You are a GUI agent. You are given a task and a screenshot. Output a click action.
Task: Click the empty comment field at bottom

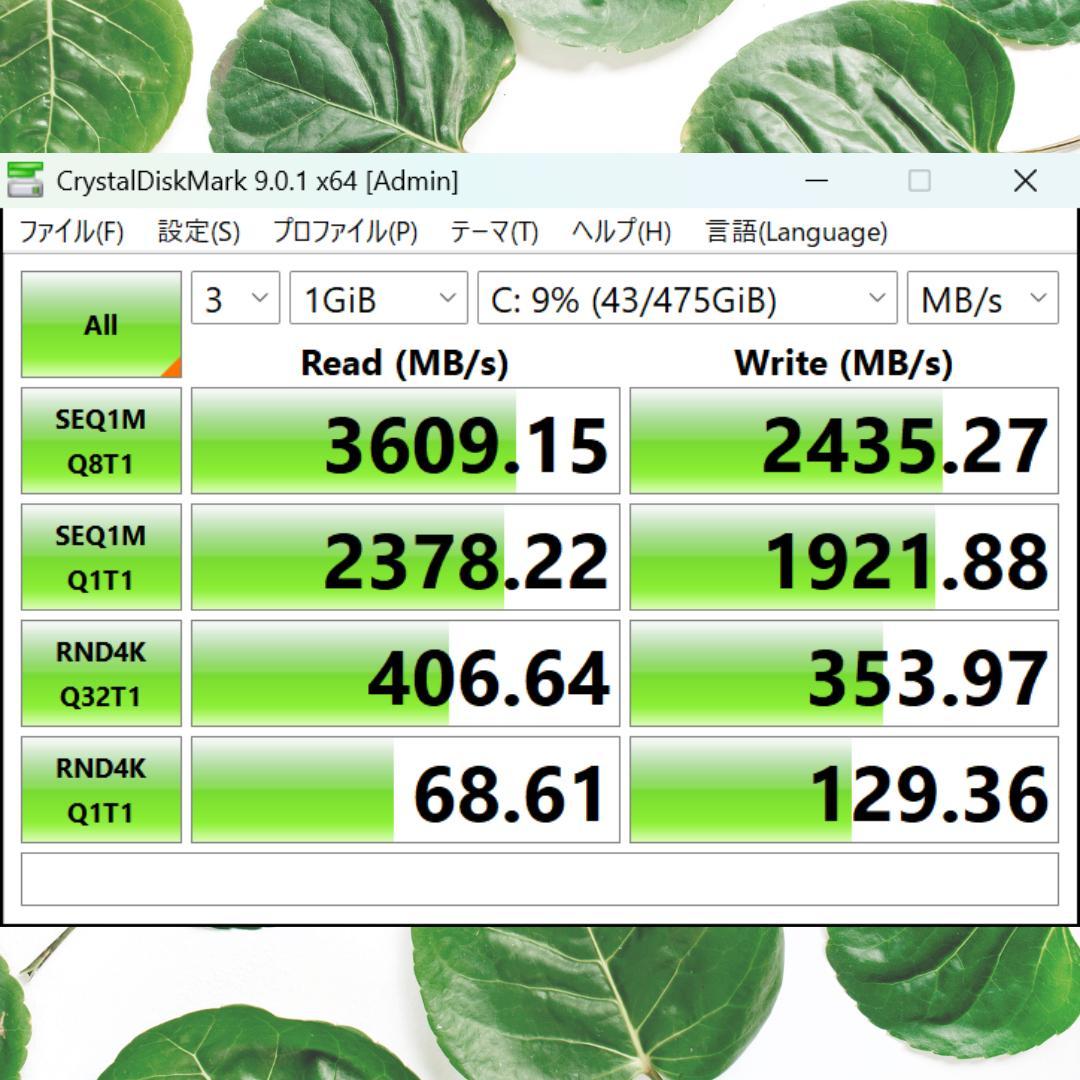pos(540,879)
